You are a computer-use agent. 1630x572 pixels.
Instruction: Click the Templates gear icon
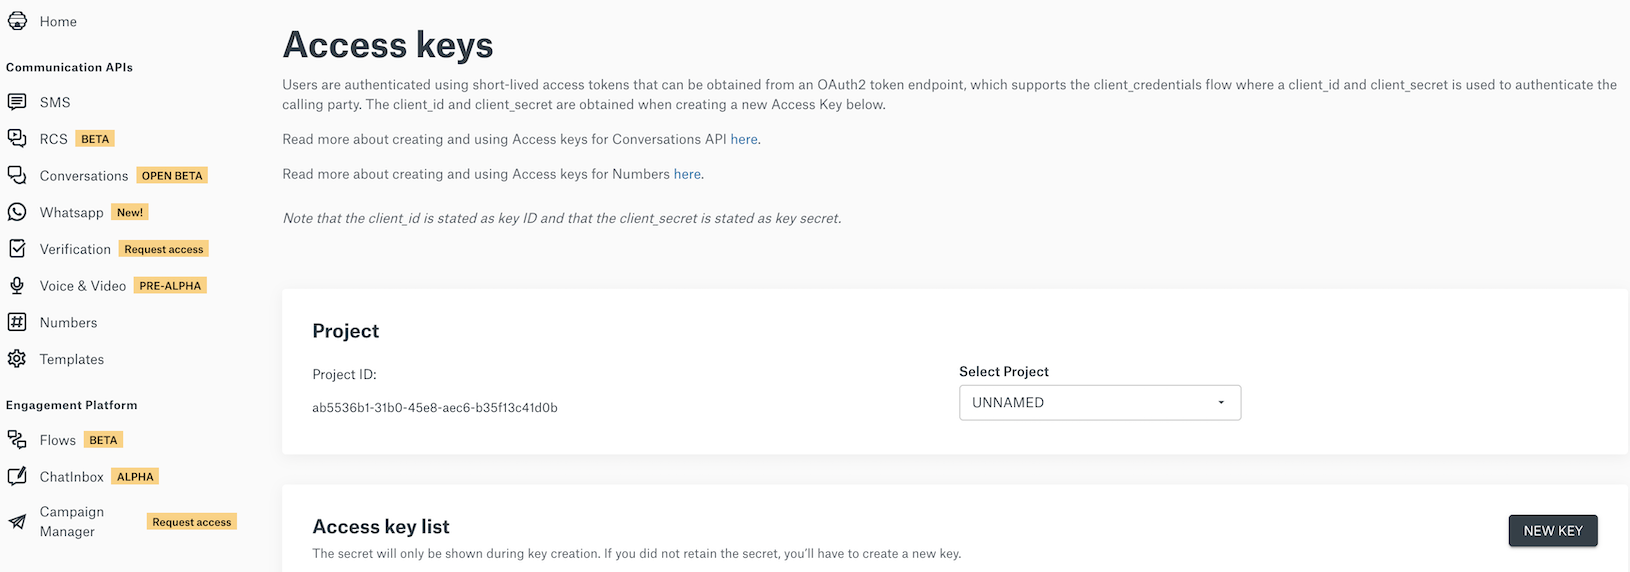point(17,359)
